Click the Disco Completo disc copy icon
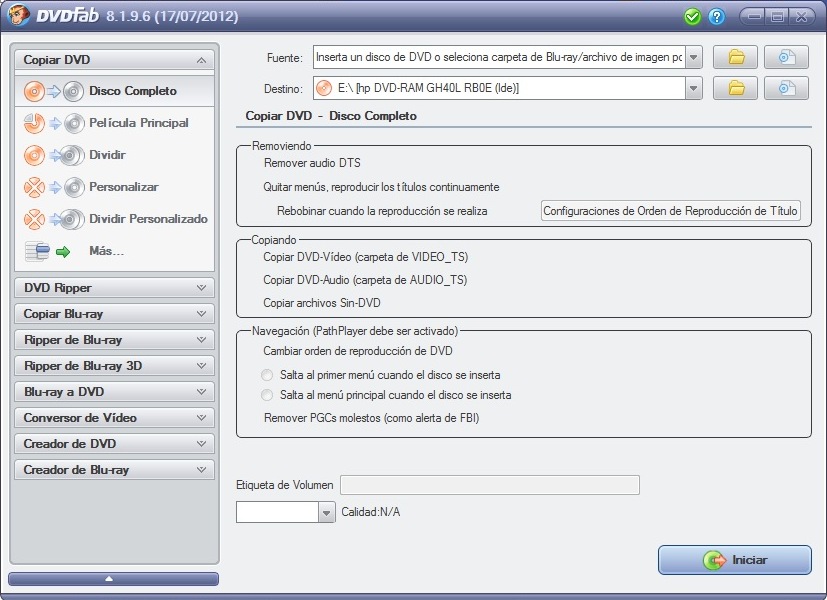827x600 pixels. coord(53,91)
